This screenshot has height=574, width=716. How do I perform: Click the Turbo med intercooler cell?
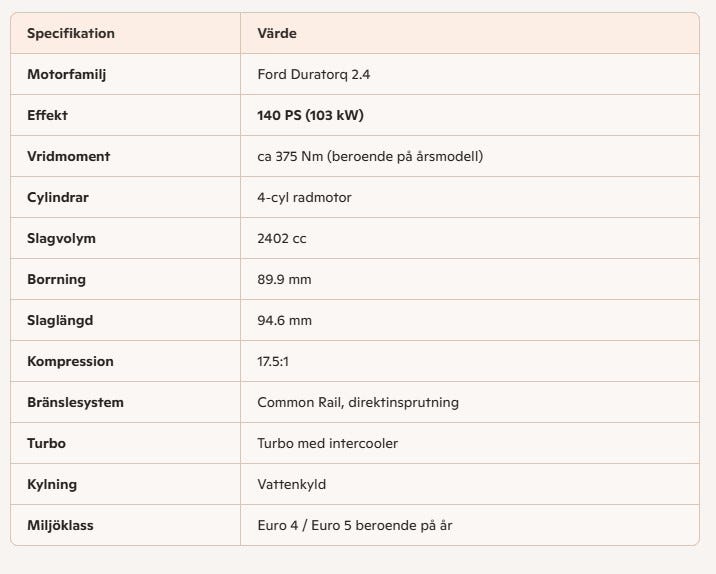(x=327, y=443)
